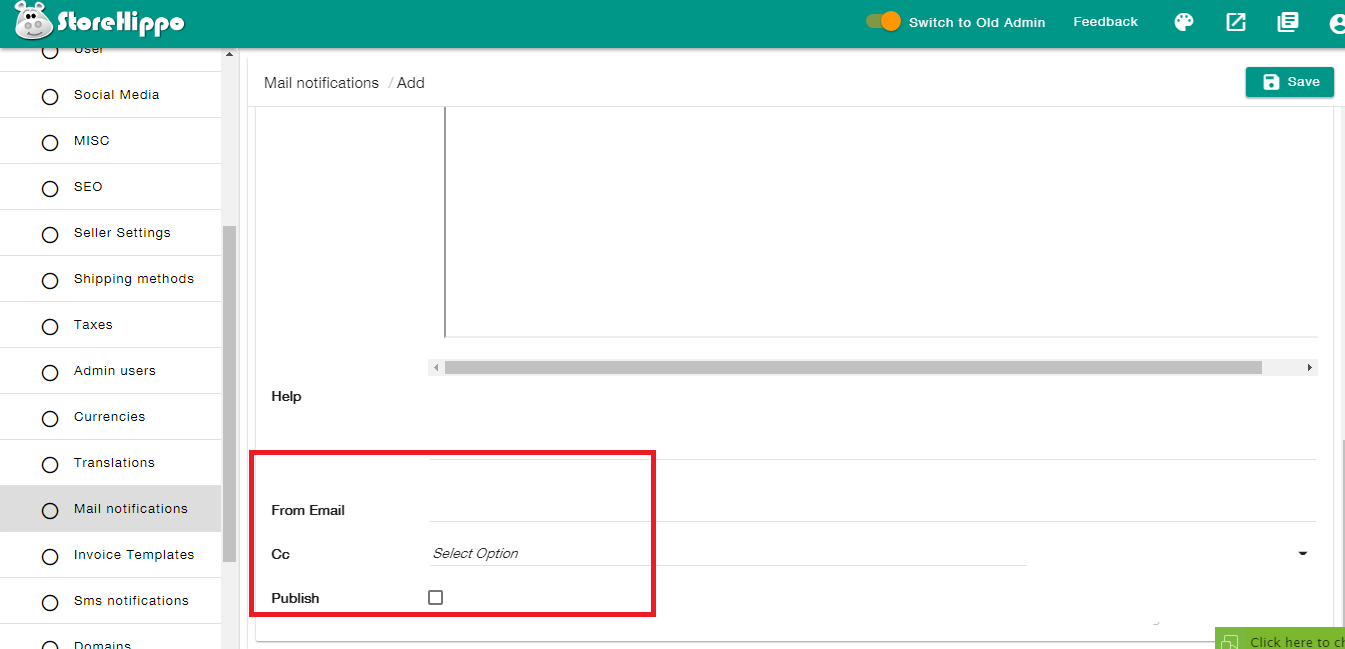Screen dimensions: 1345x649
Task: Open the Cc Select Option dropdown
Action: pos(727,553)
